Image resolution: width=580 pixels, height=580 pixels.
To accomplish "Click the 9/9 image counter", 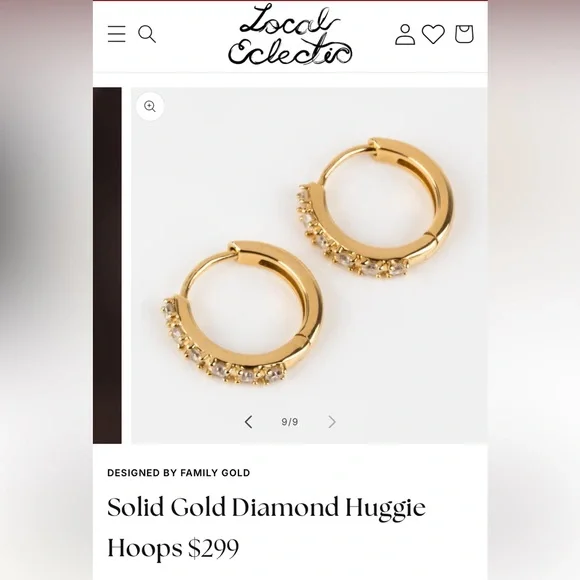I will pyautogui.click(x=290, y=422).
